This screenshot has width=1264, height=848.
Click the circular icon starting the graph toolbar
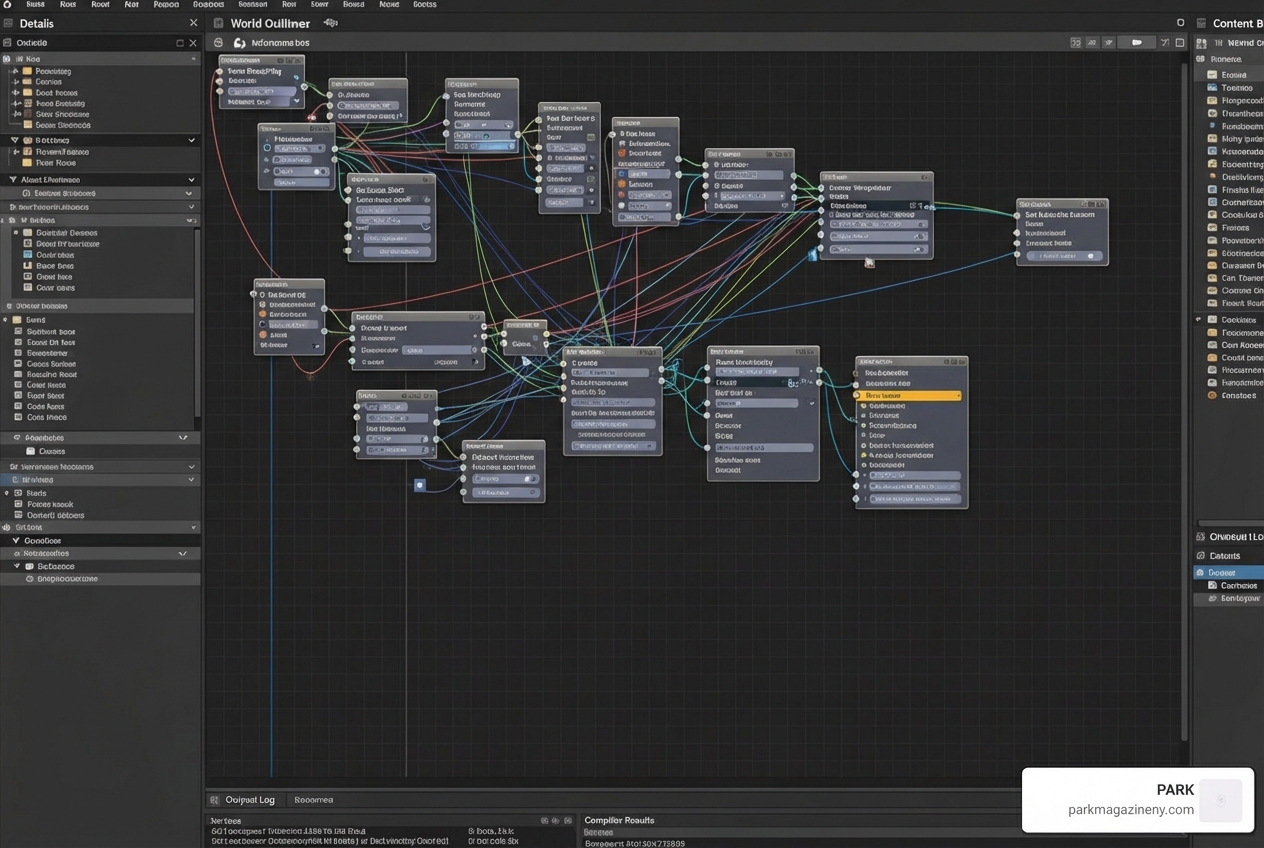(219, 43)
